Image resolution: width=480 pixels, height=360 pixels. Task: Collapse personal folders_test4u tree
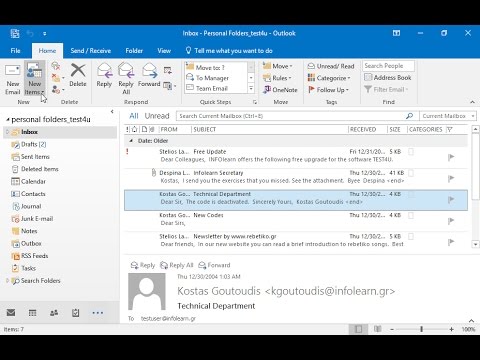pyautogui.click(x=7, y=120)
